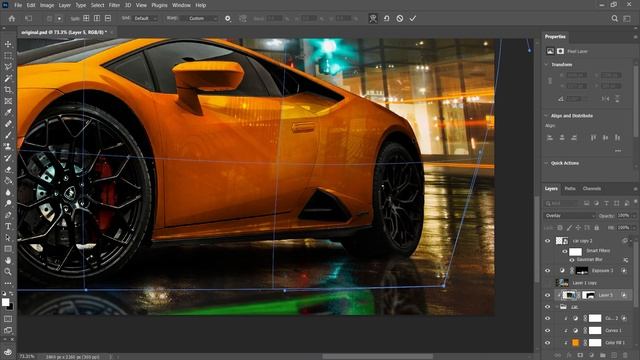Collapse the car layer group
The image size is (640, 360).
(557, 307)
